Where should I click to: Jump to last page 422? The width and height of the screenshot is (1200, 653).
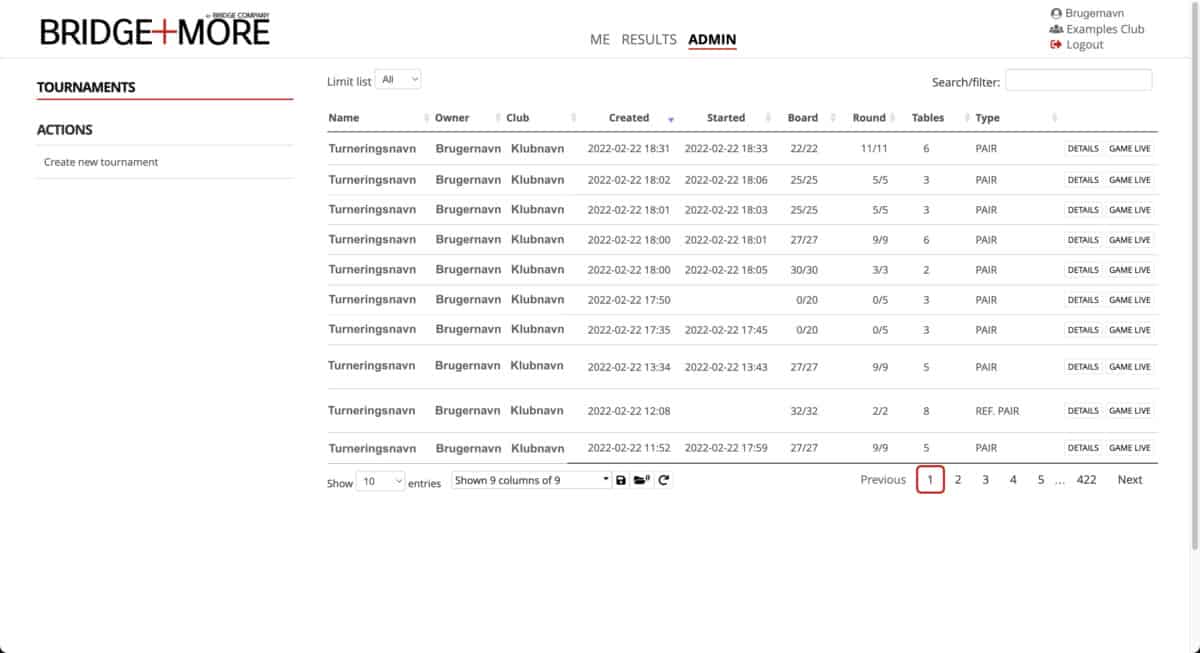click(1086, 480)
